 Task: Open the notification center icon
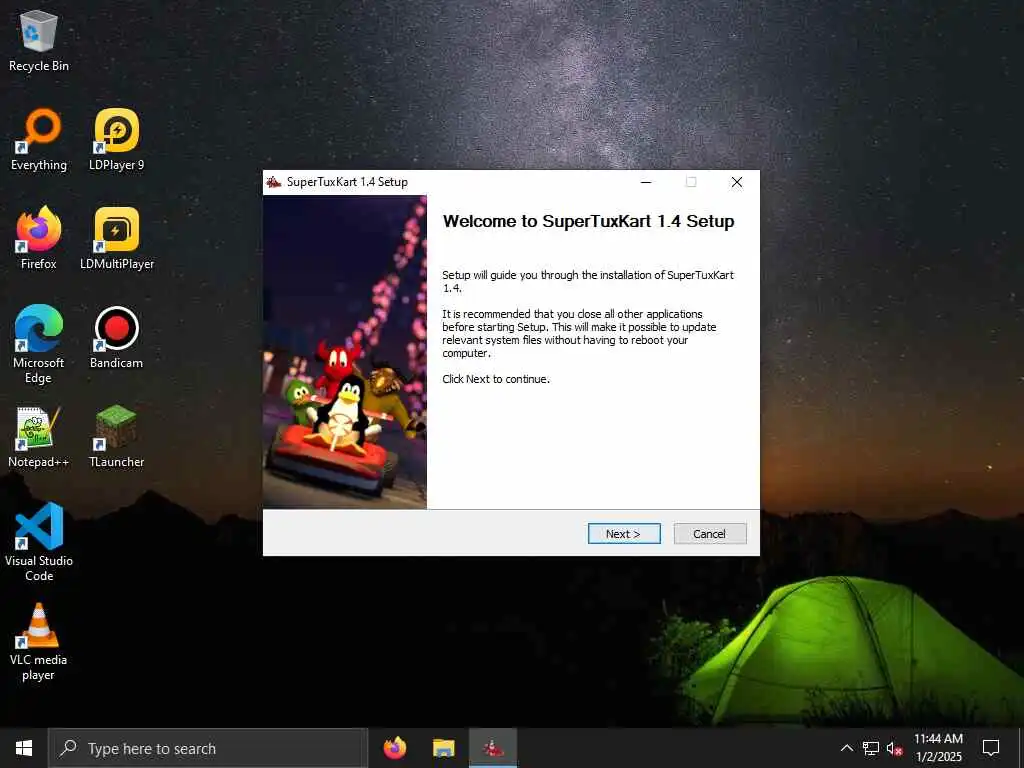tap(991, 748)
